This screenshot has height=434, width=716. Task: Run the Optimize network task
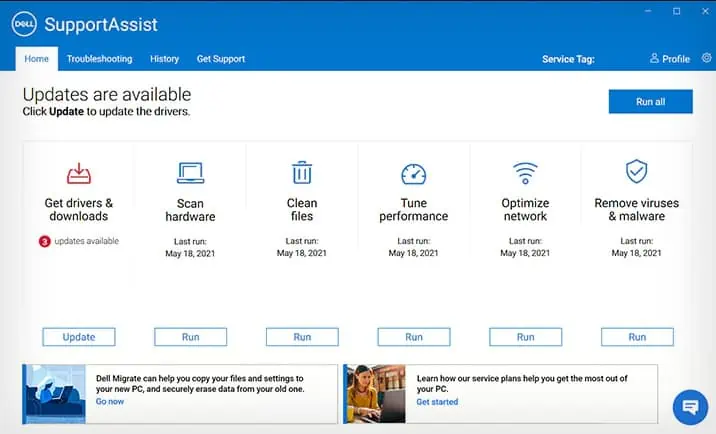click(525, 337)
